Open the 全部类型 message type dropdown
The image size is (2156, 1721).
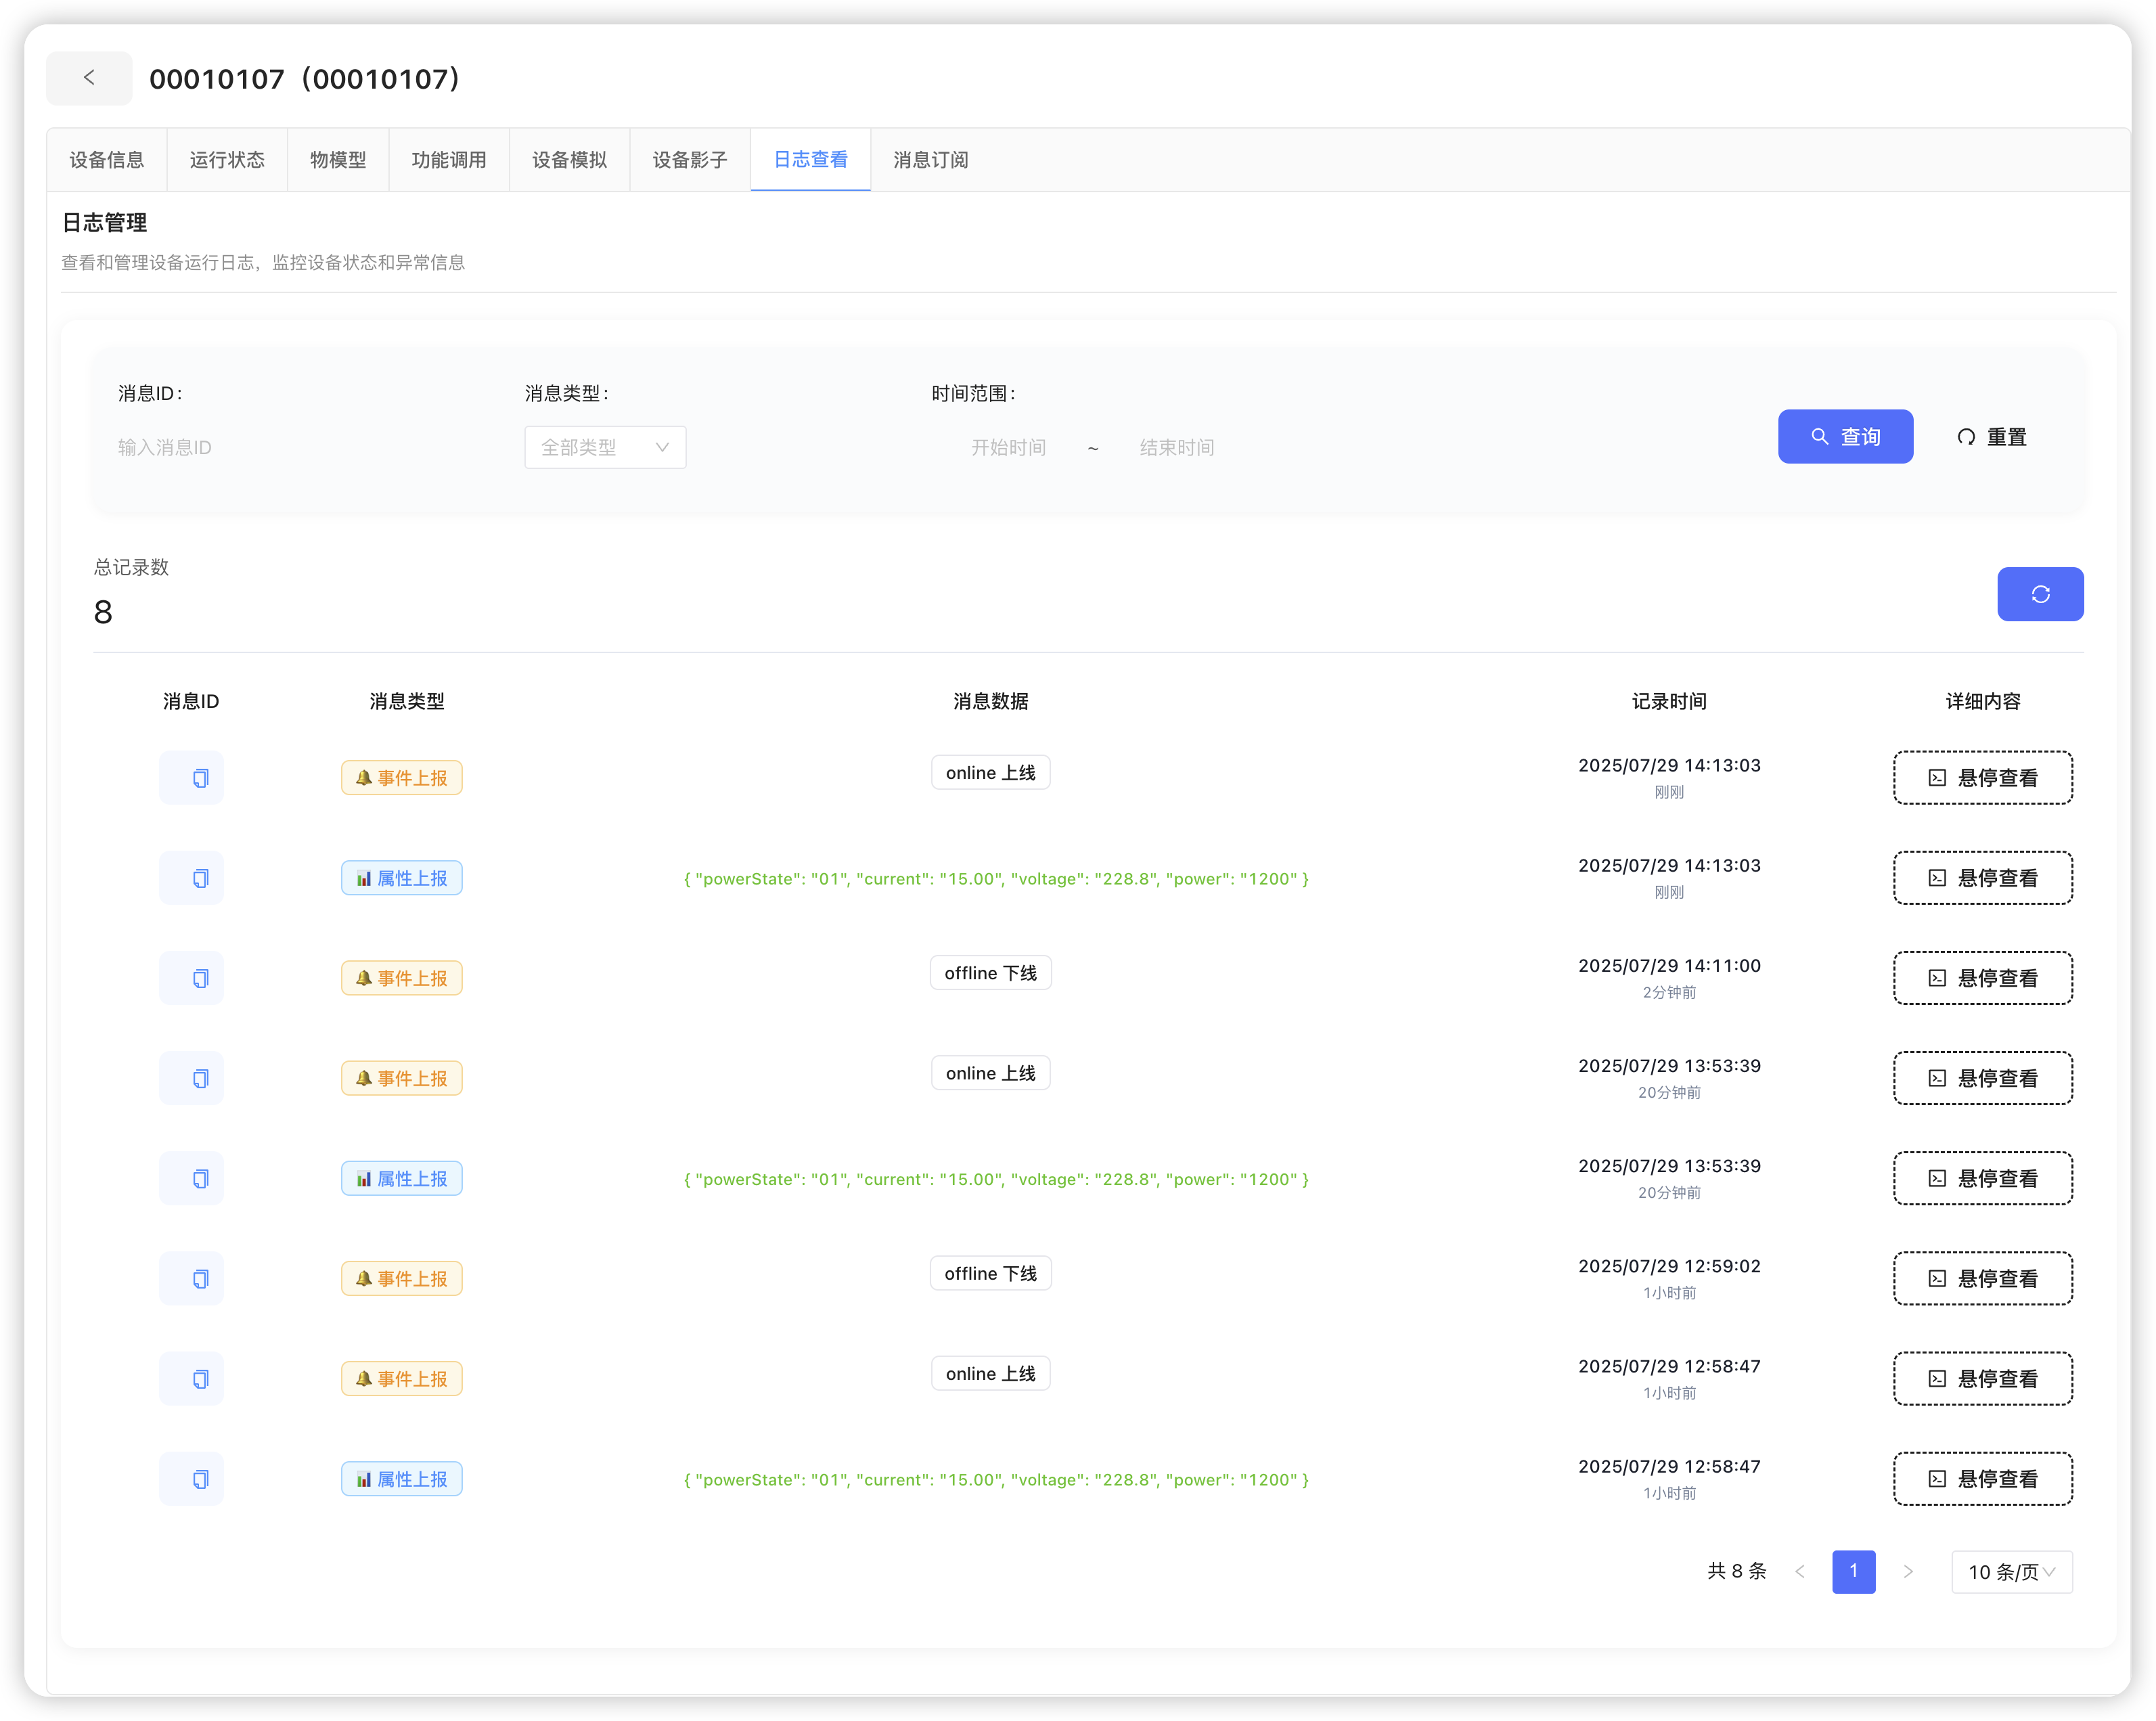605,447
